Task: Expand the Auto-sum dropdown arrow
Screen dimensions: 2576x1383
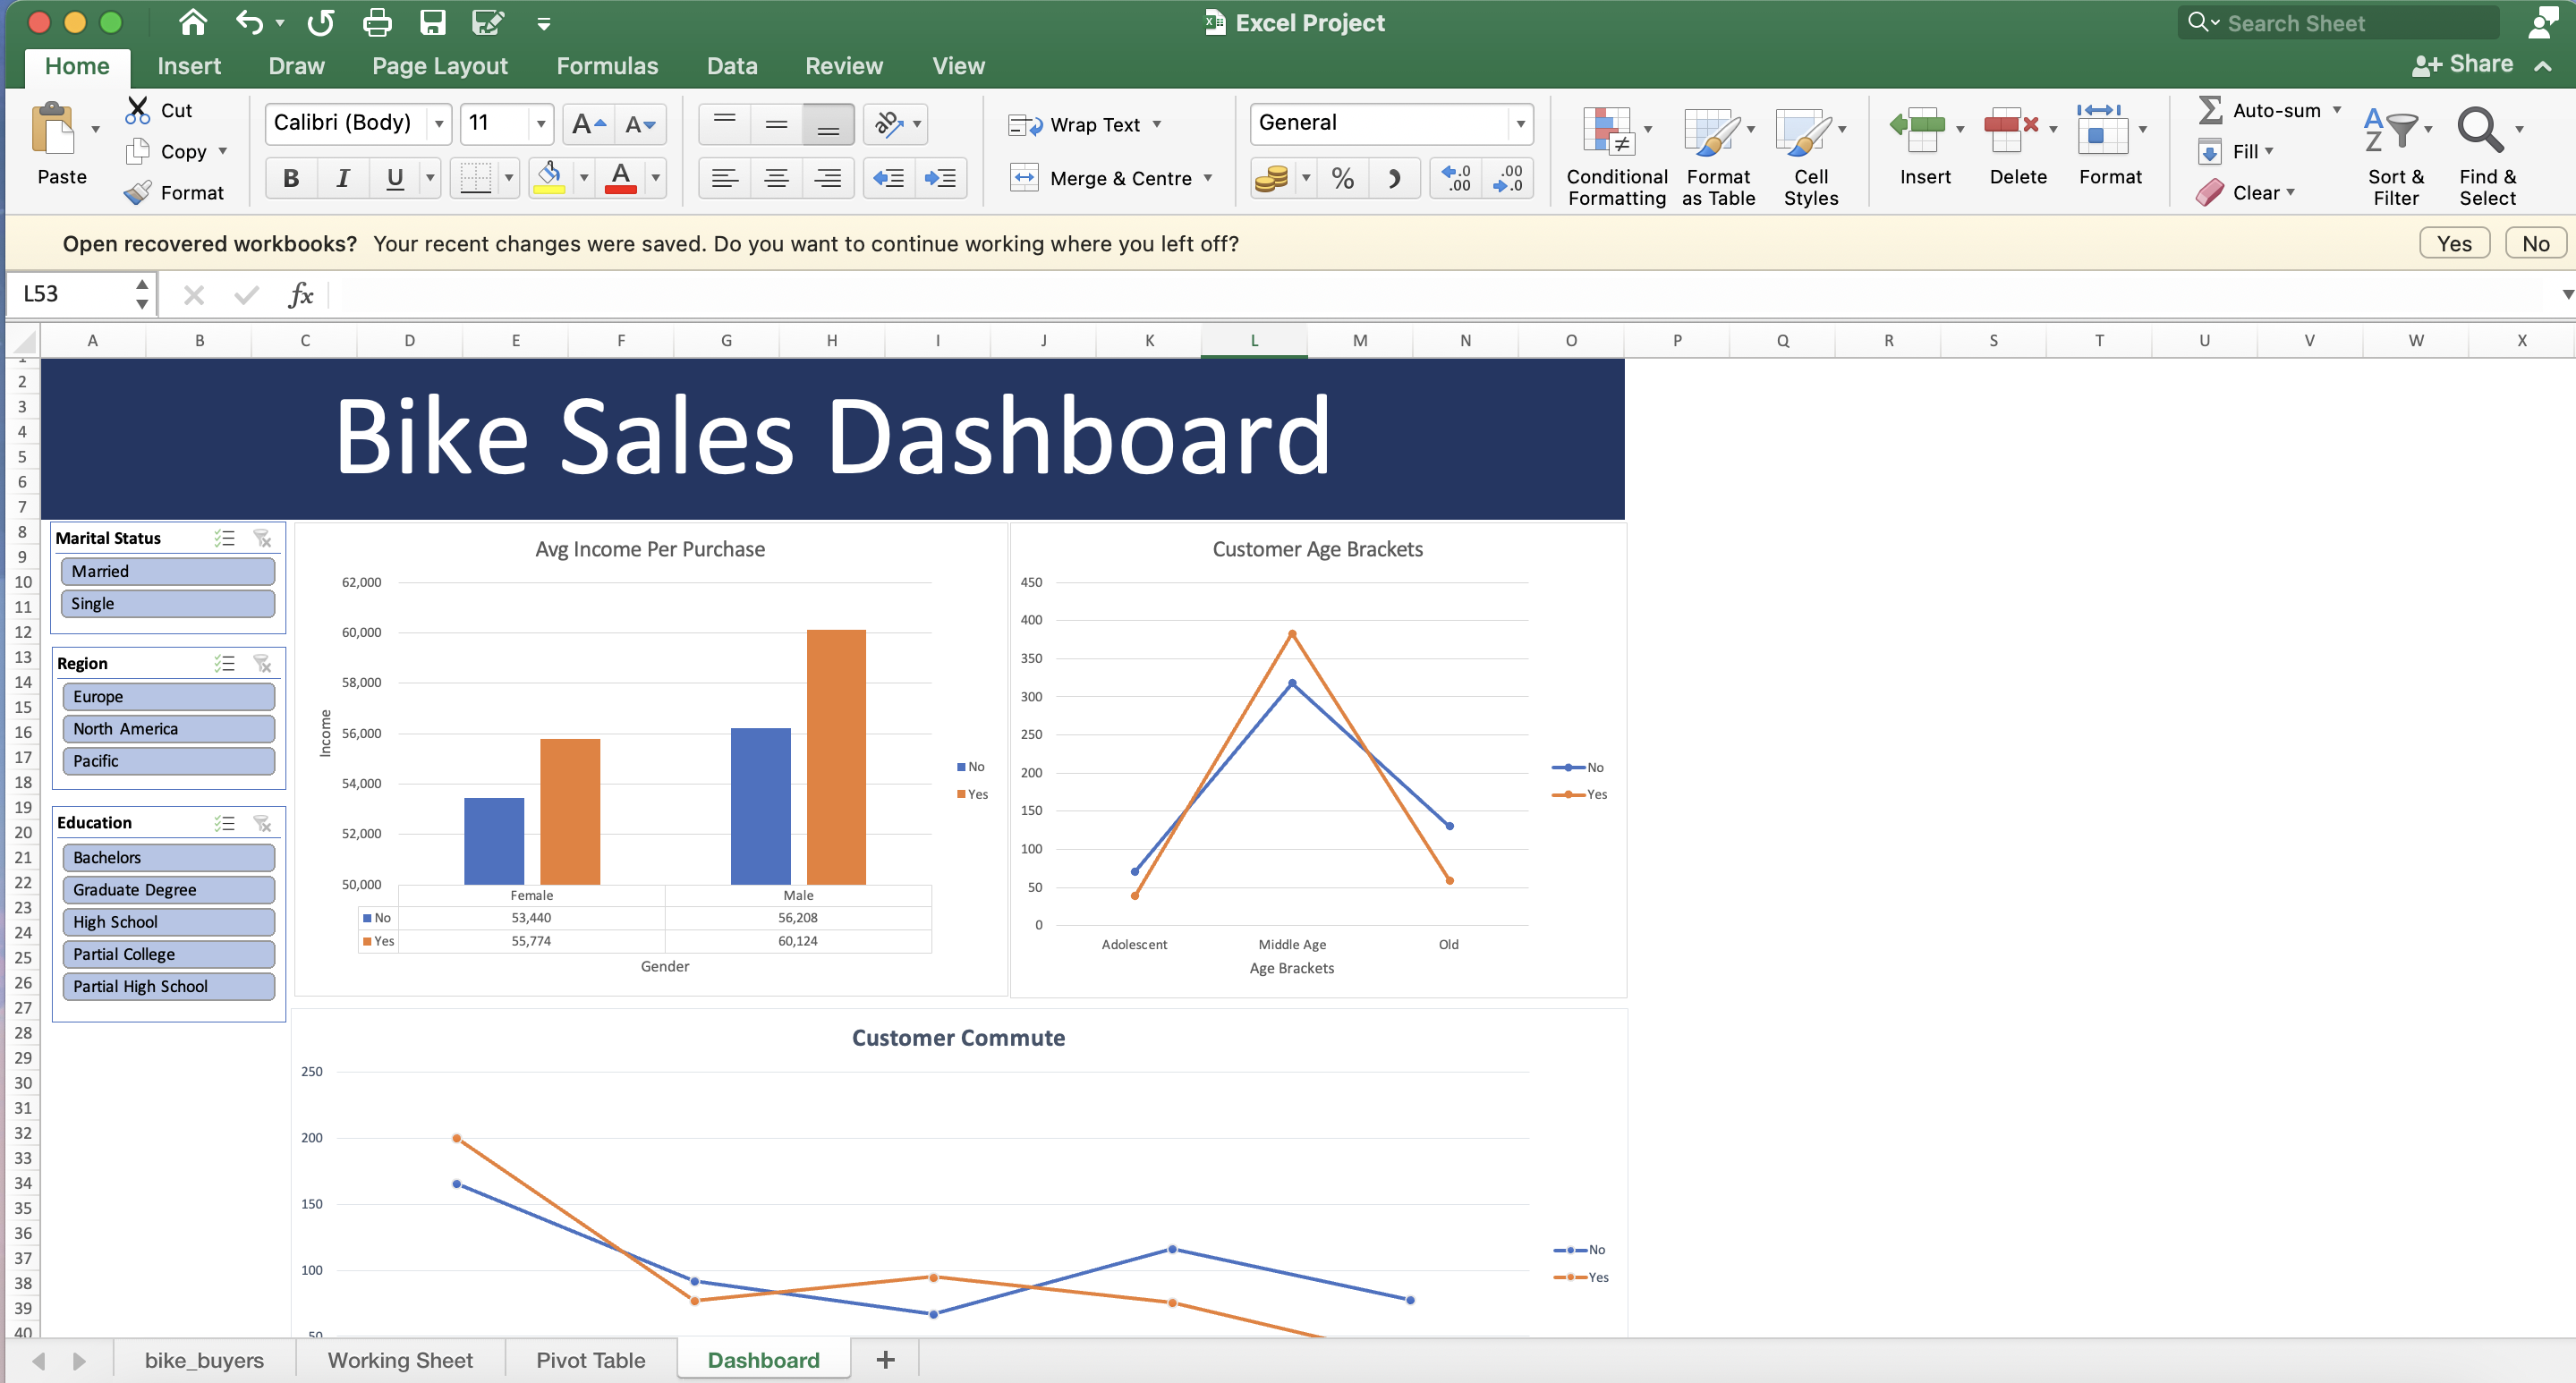Action: (2337, 110)
